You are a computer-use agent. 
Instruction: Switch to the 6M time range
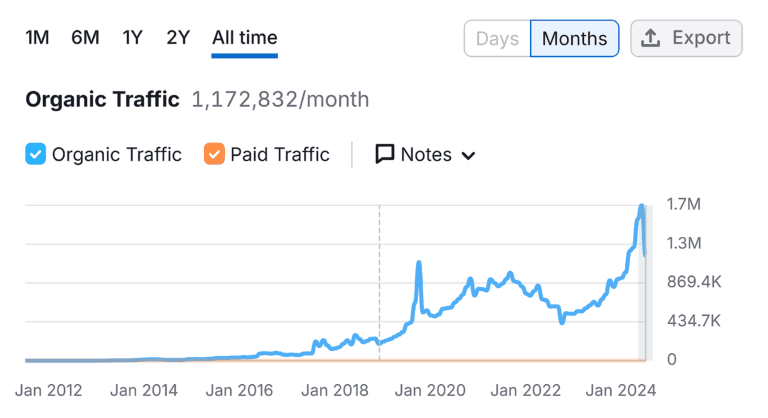click(85, 38)
